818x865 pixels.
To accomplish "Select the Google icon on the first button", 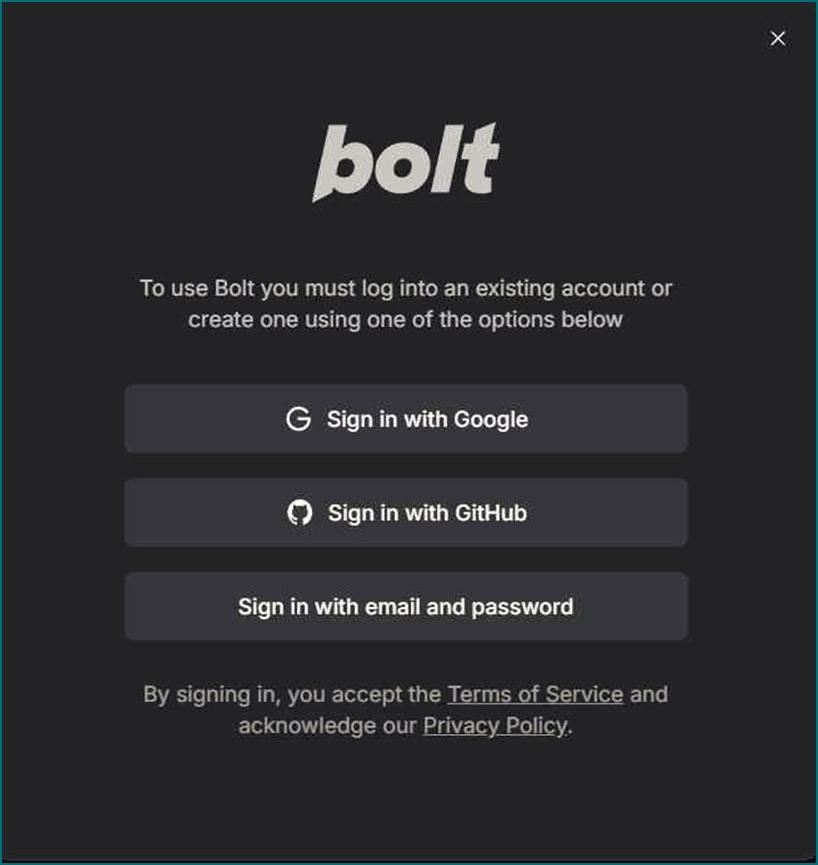I will (x=299, y=420).
